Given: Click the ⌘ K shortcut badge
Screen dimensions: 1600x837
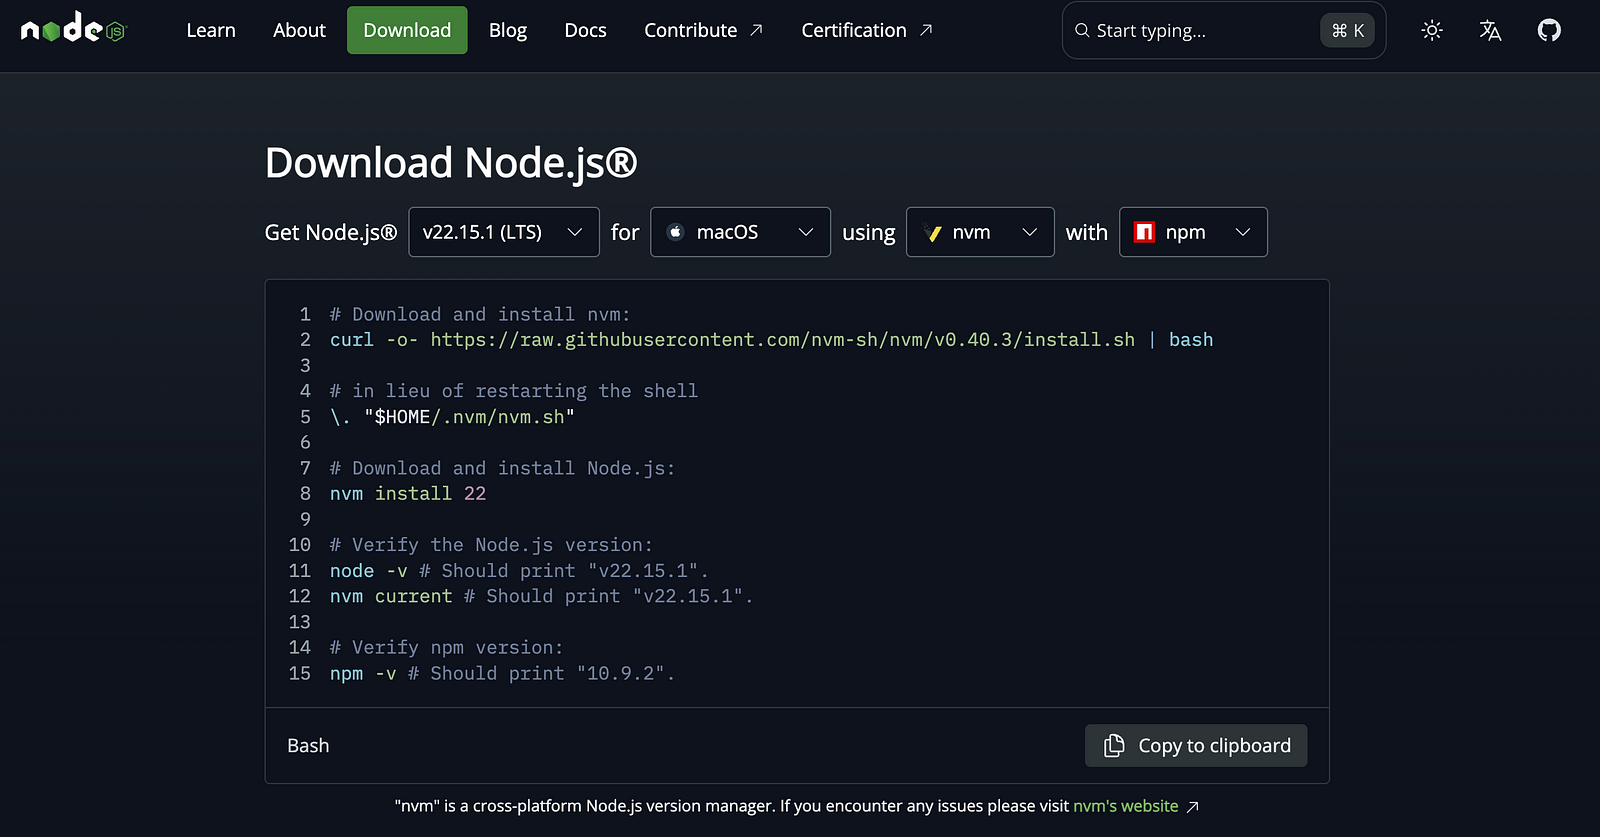Looking at the screenshot, I should tap(1347, 30).
